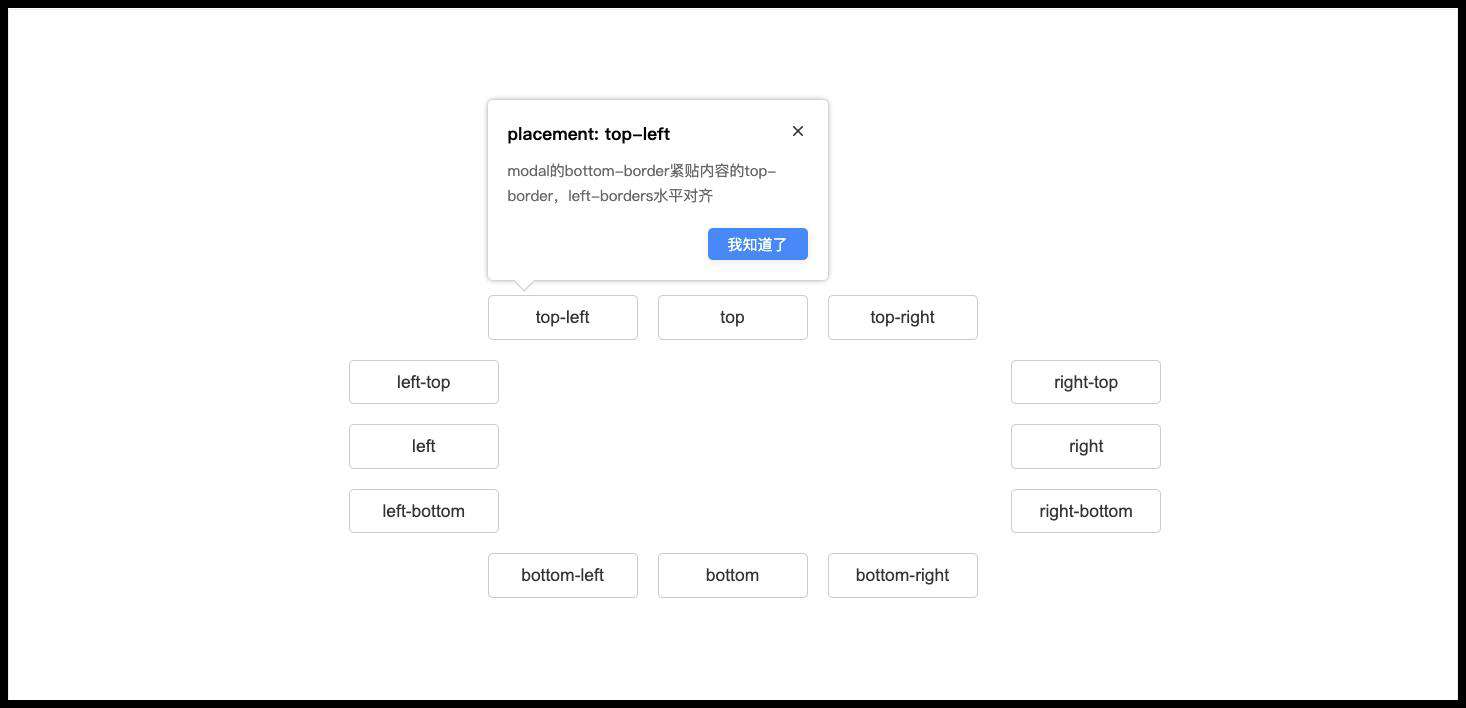
Task: Click the empty center area between placement buttons
Action: [755, 446]
